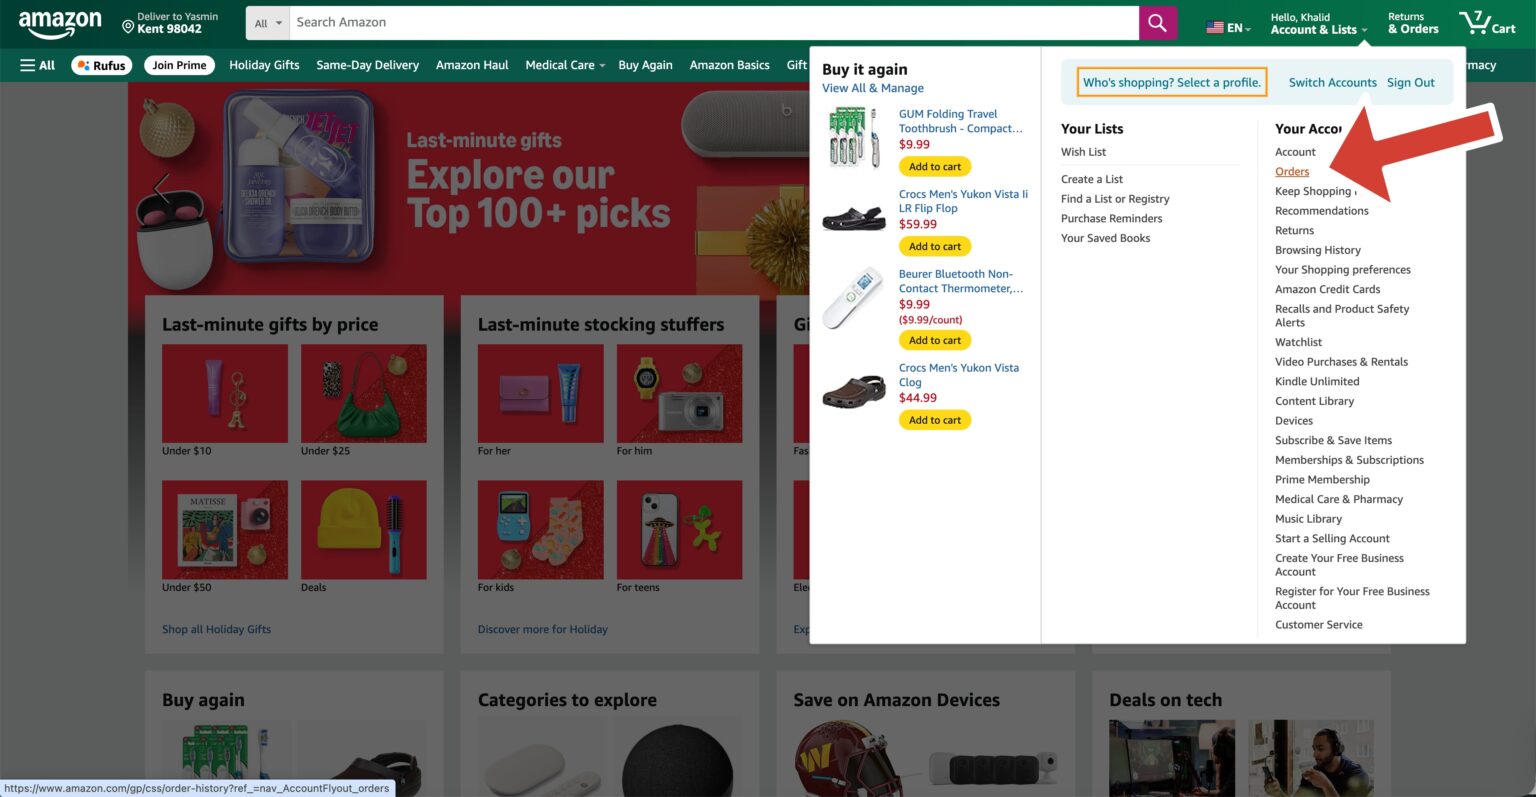Click the Amazon logo
Viewport: 1536px width, 797px height.
[x=60, y=24]
